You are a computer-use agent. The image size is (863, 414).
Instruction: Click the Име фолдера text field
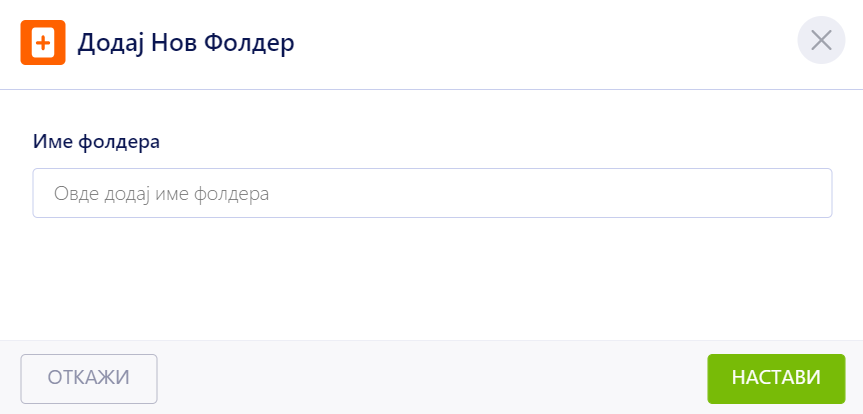pyautogui.click(x=432, y=193)
